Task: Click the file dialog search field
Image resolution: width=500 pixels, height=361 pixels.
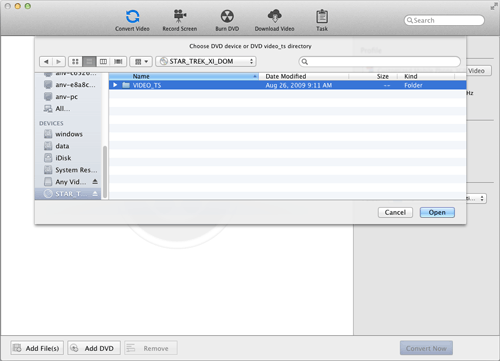Action: click(380, 62)
